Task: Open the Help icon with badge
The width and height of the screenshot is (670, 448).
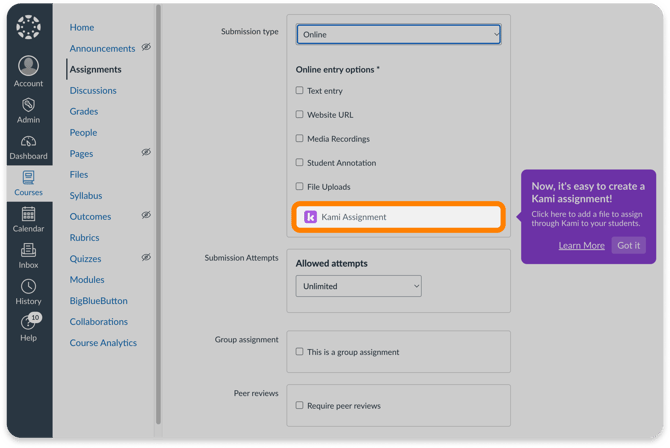Action: (x=31, y=321)
